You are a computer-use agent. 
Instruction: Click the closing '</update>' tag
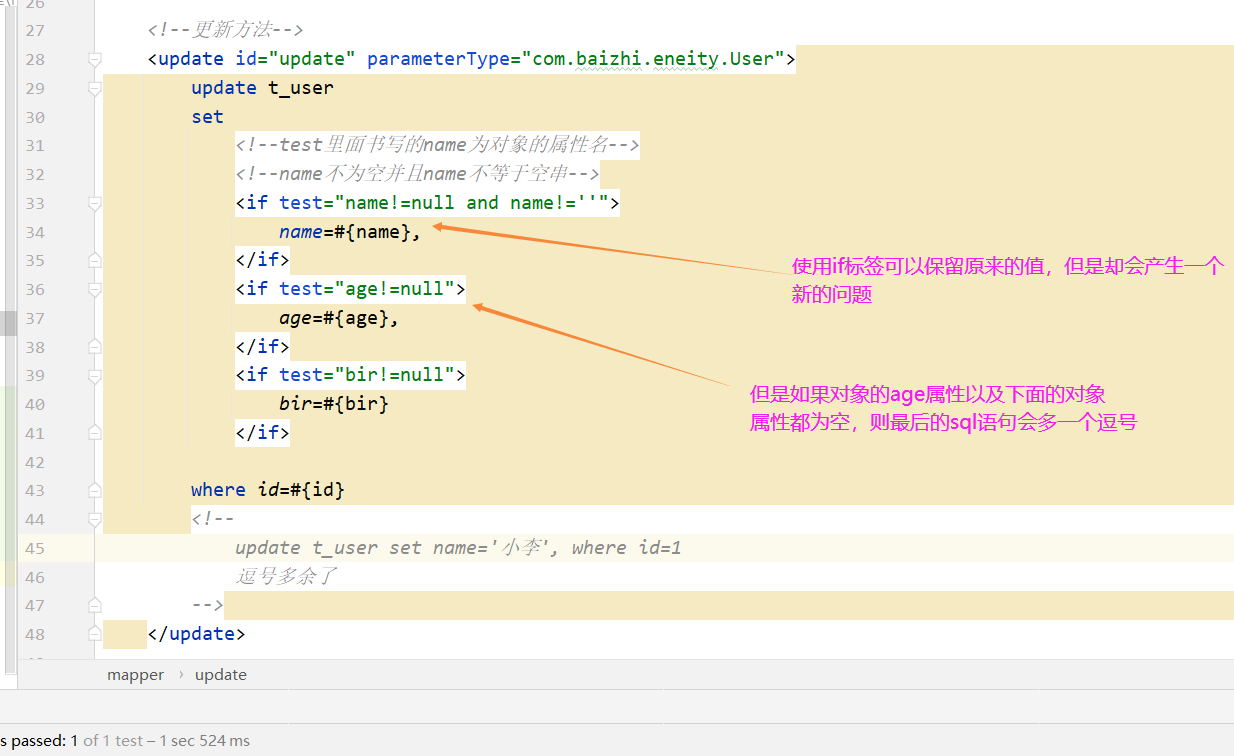pos(196,634)
